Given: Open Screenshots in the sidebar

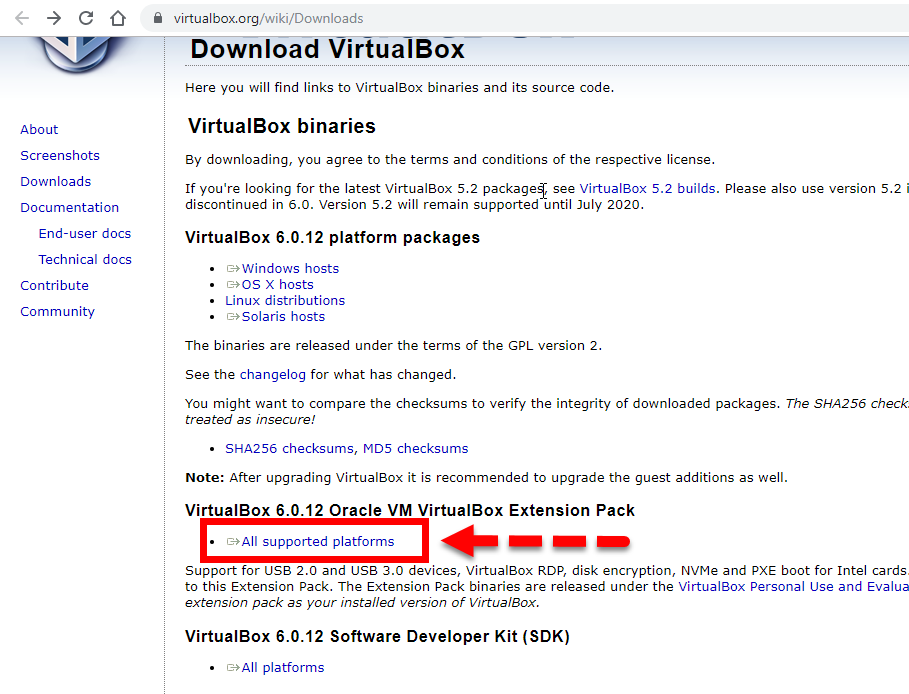Looking at the screenshot, I should point(60,155).
